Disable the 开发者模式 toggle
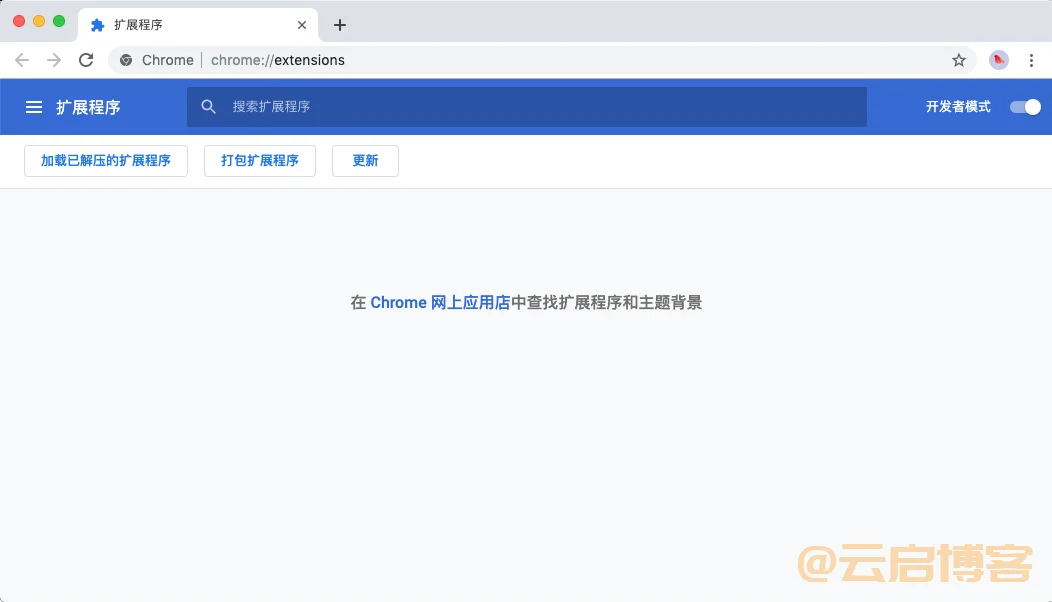This screenshot has height=602, width=1052. point(1025,107)
